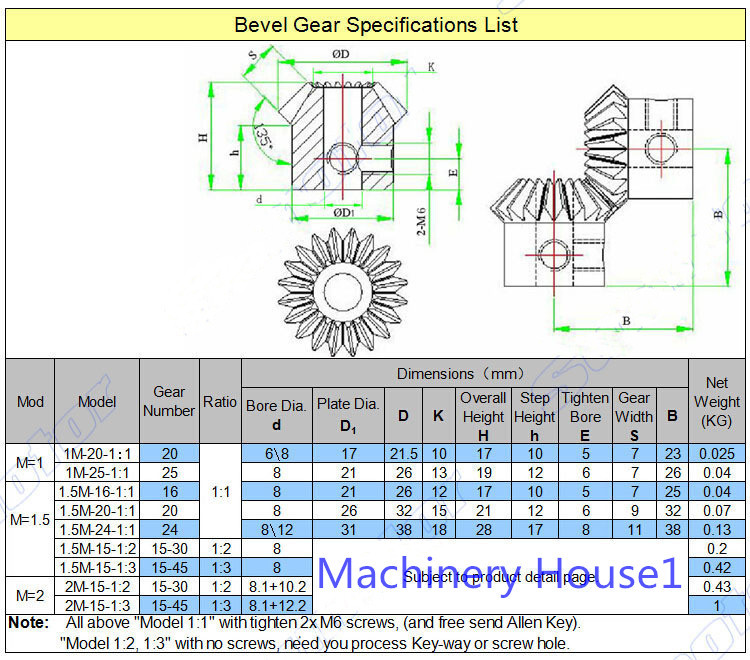Click the Net Weight (KG) header
Image resolution: width=750 pixels, height=660 pixels.
[717, 401]
